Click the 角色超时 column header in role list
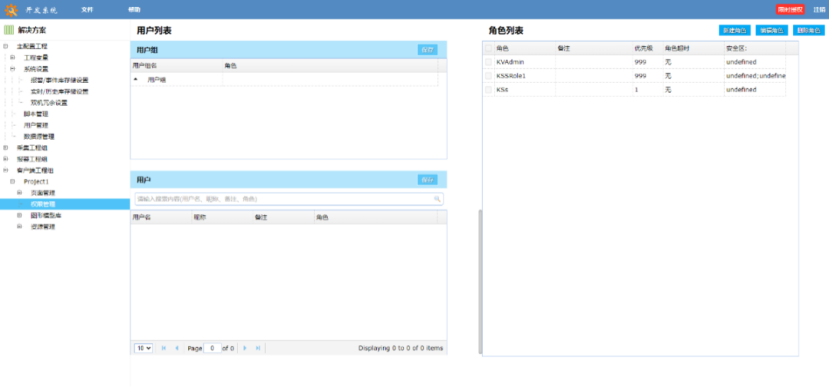The image size is (830, 388). 693,48
